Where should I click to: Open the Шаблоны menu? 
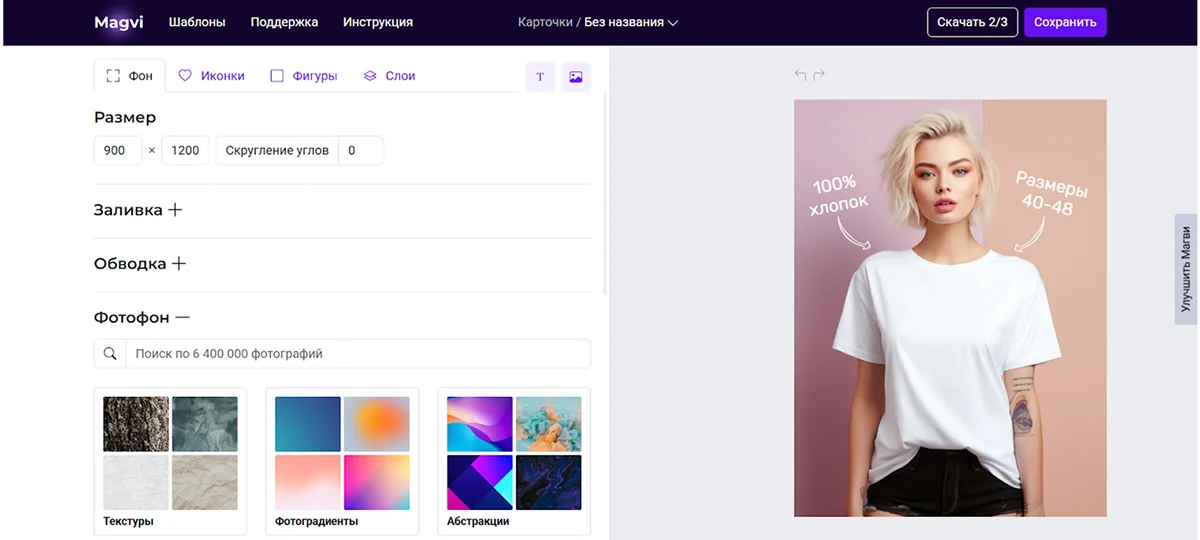tap(197, 22)
